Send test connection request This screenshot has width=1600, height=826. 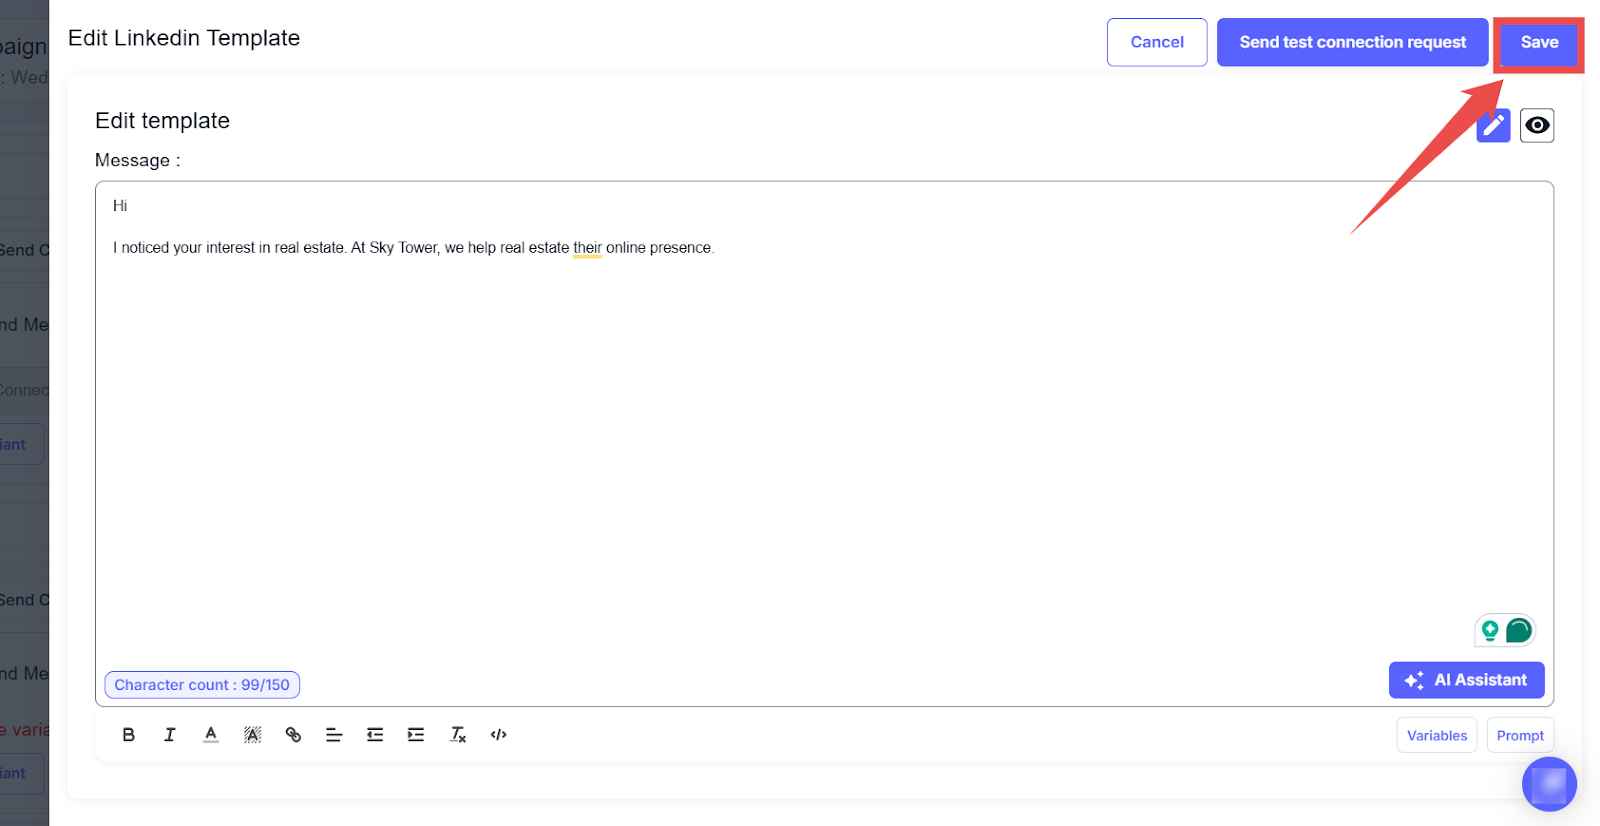point(1352,42)
